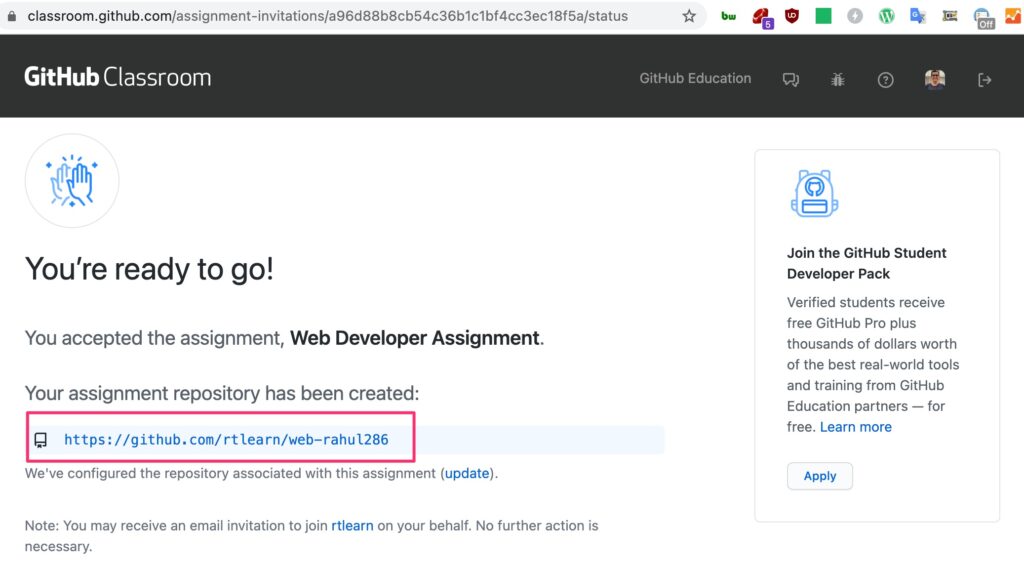
Task: Click the update link for repository
Action: click(467, 473)
